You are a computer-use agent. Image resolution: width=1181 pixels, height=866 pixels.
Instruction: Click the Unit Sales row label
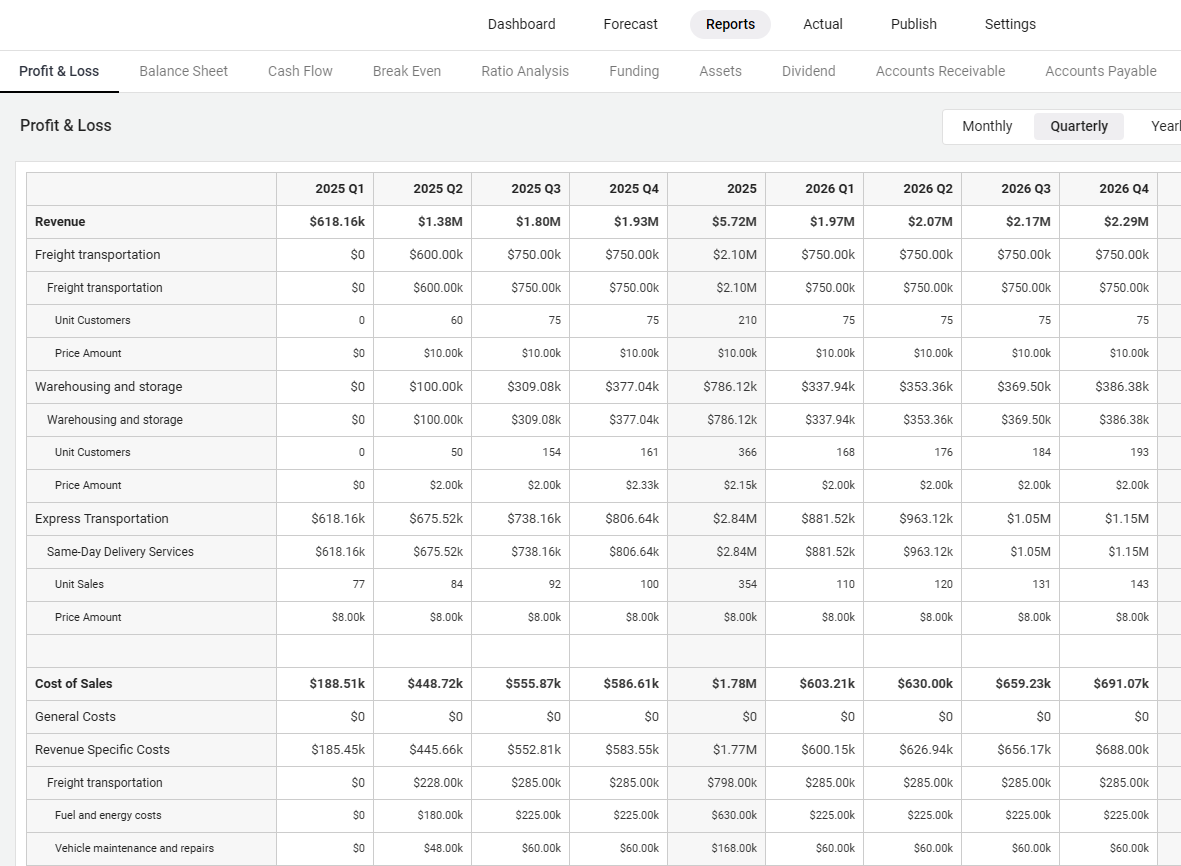tap(79, 584)
